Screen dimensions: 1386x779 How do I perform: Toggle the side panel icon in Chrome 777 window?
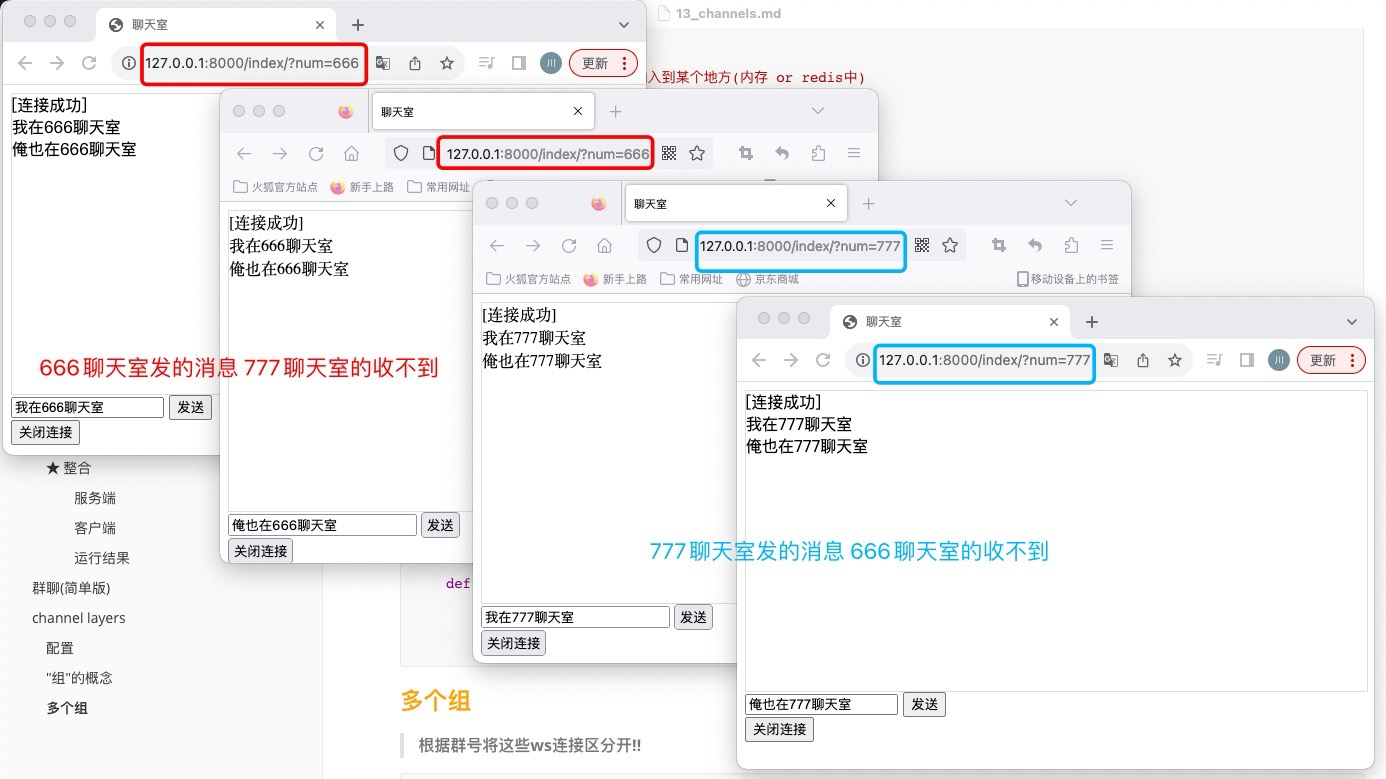click(1246, 360)
